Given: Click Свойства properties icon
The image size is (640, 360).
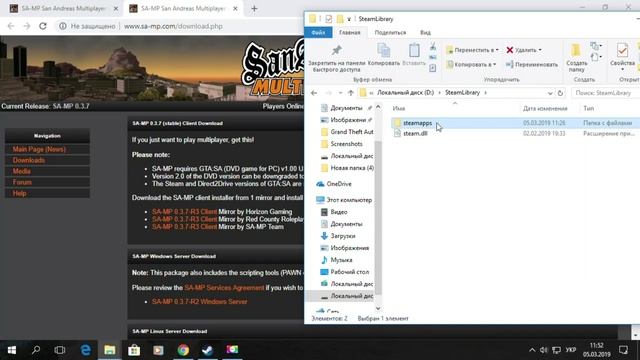Looking at the screenshot, I should click(622, 51).
